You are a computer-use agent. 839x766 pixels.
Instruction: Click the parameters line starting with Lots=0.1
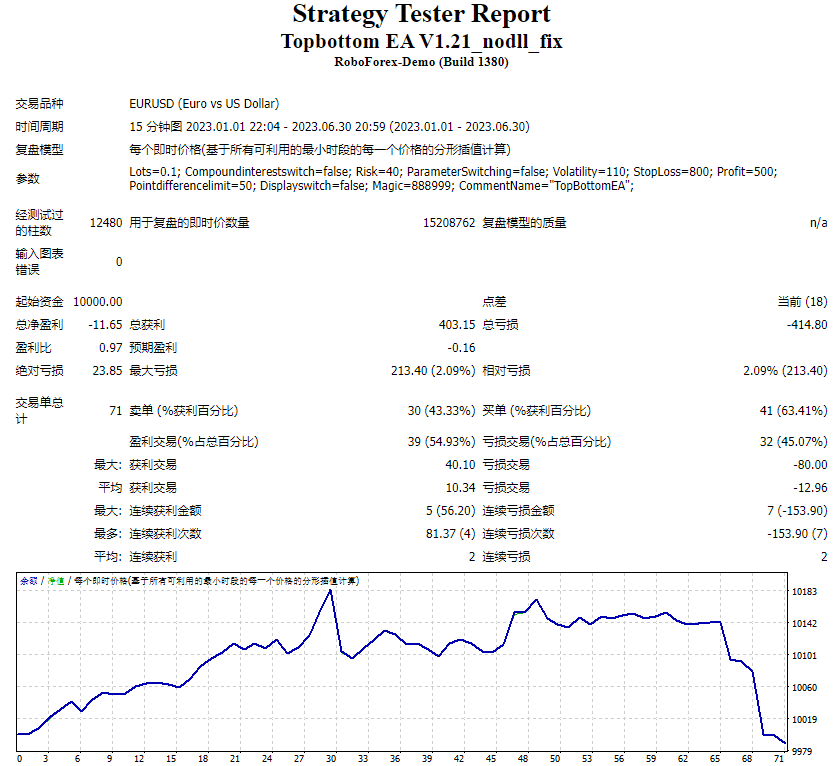[x=452, y=171]
